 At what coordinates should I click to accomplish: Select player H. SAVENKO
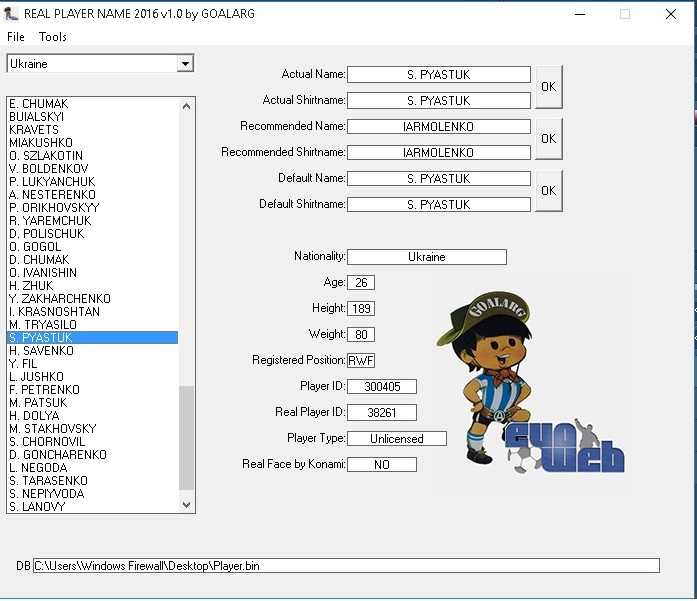pyautogui.click(x=92, y=351)
